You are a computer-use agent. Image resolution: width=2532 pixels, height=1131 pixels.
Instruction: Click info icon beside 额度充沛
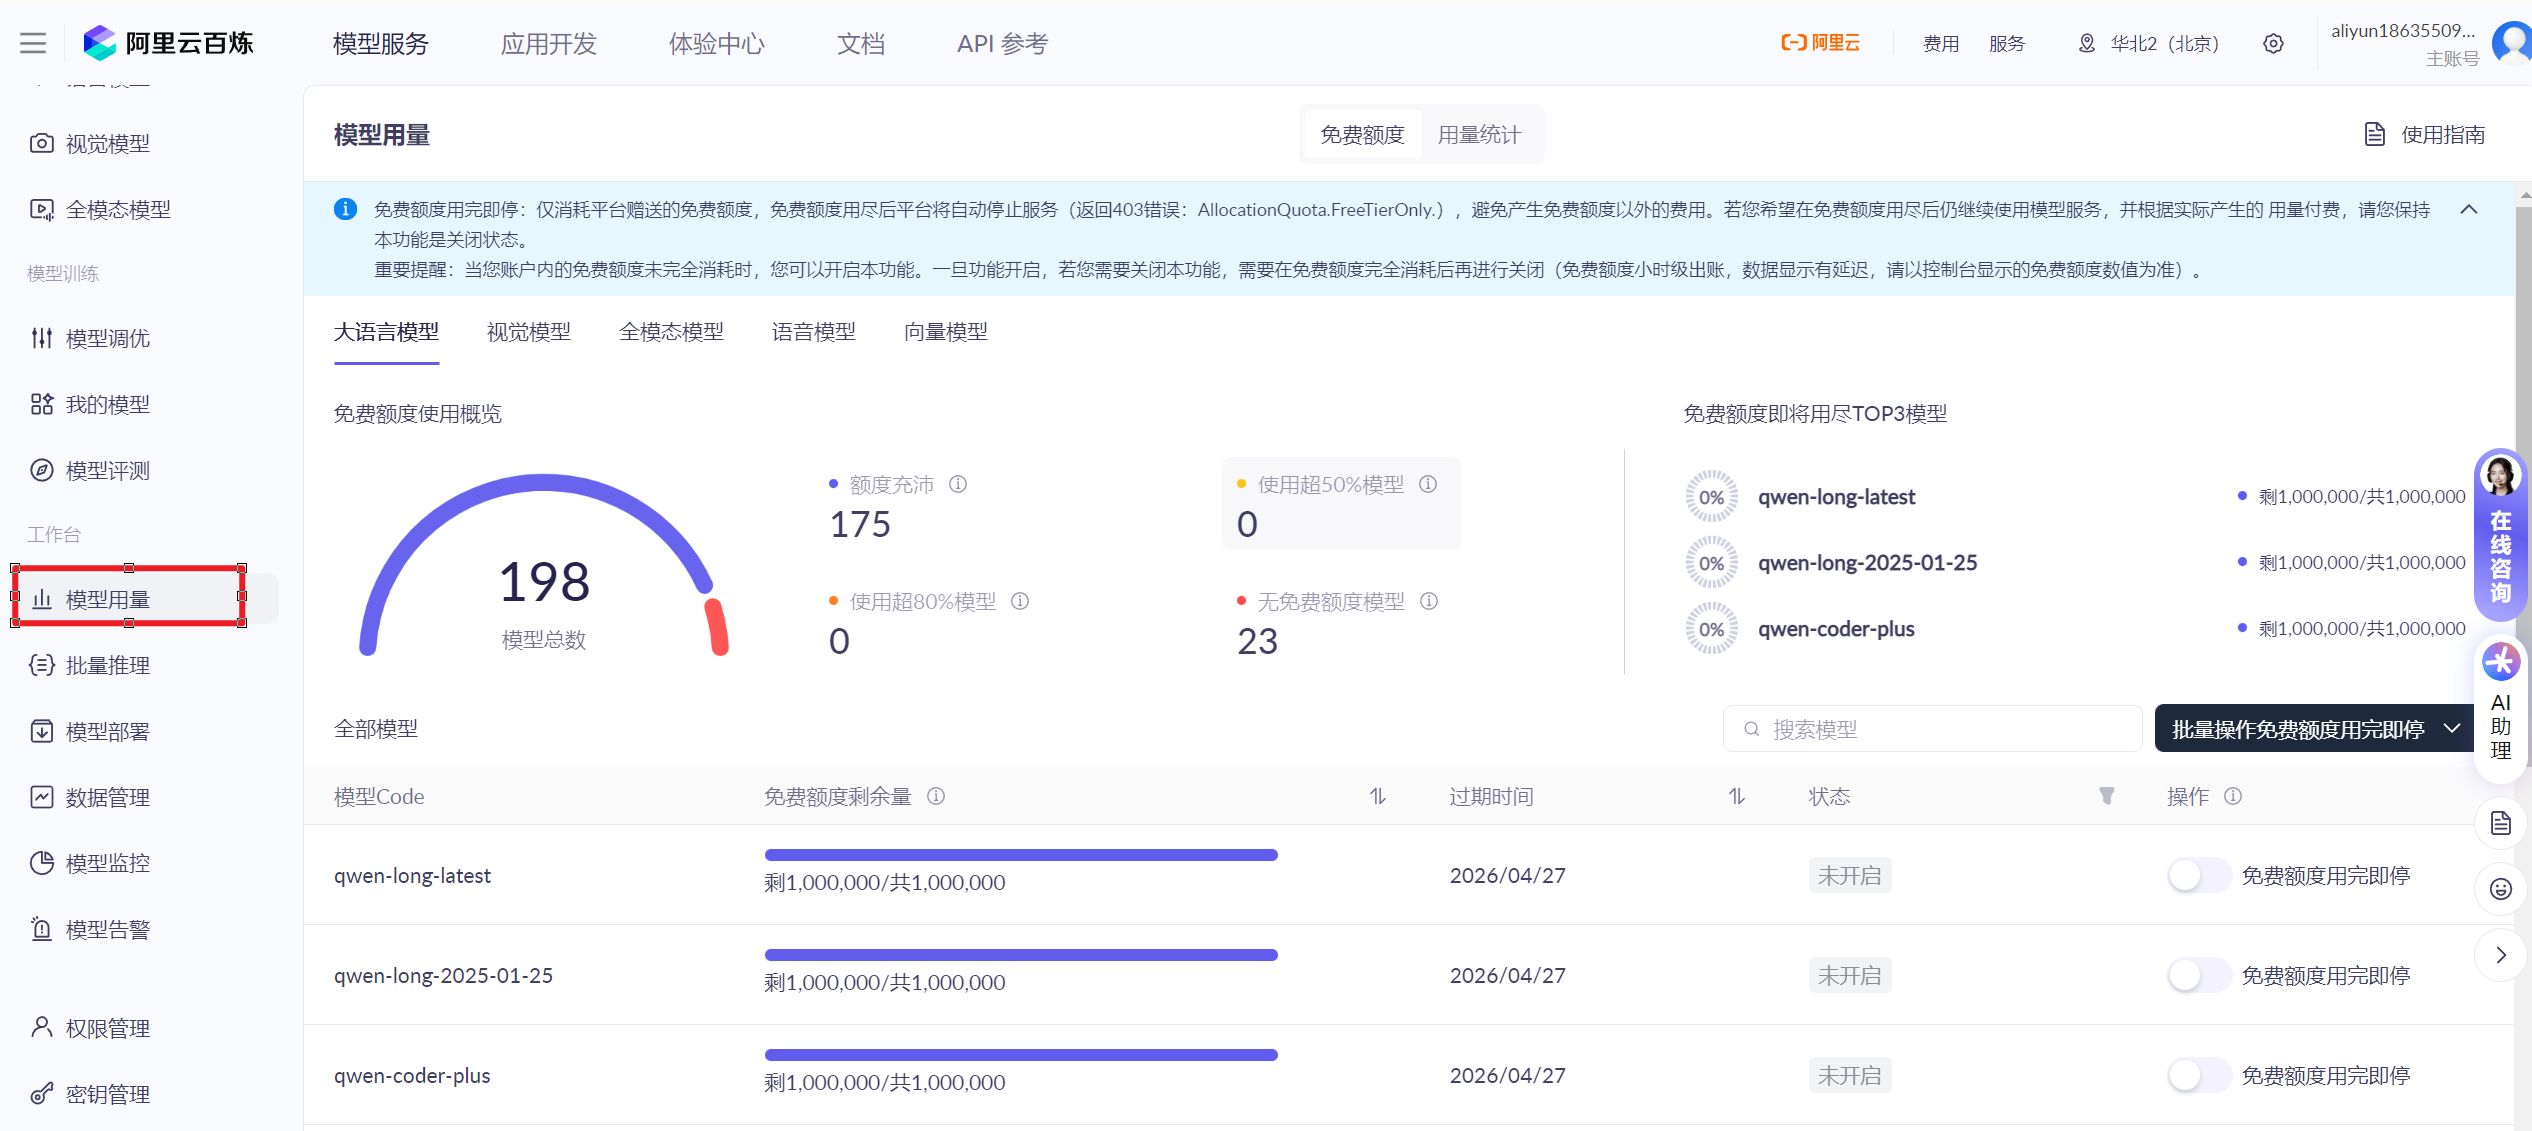click(x=958, y=485)
